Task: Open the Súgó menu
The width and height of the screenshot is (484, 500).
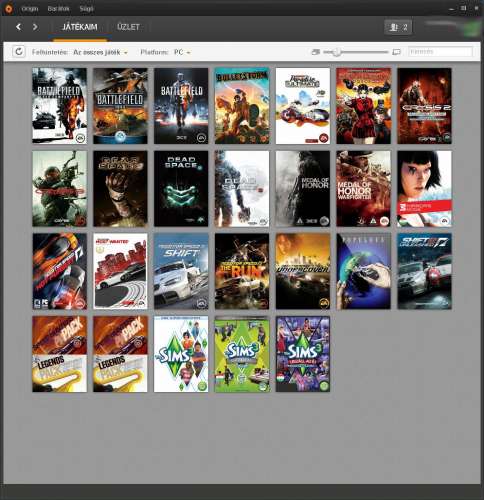Action: coord(86,9)
